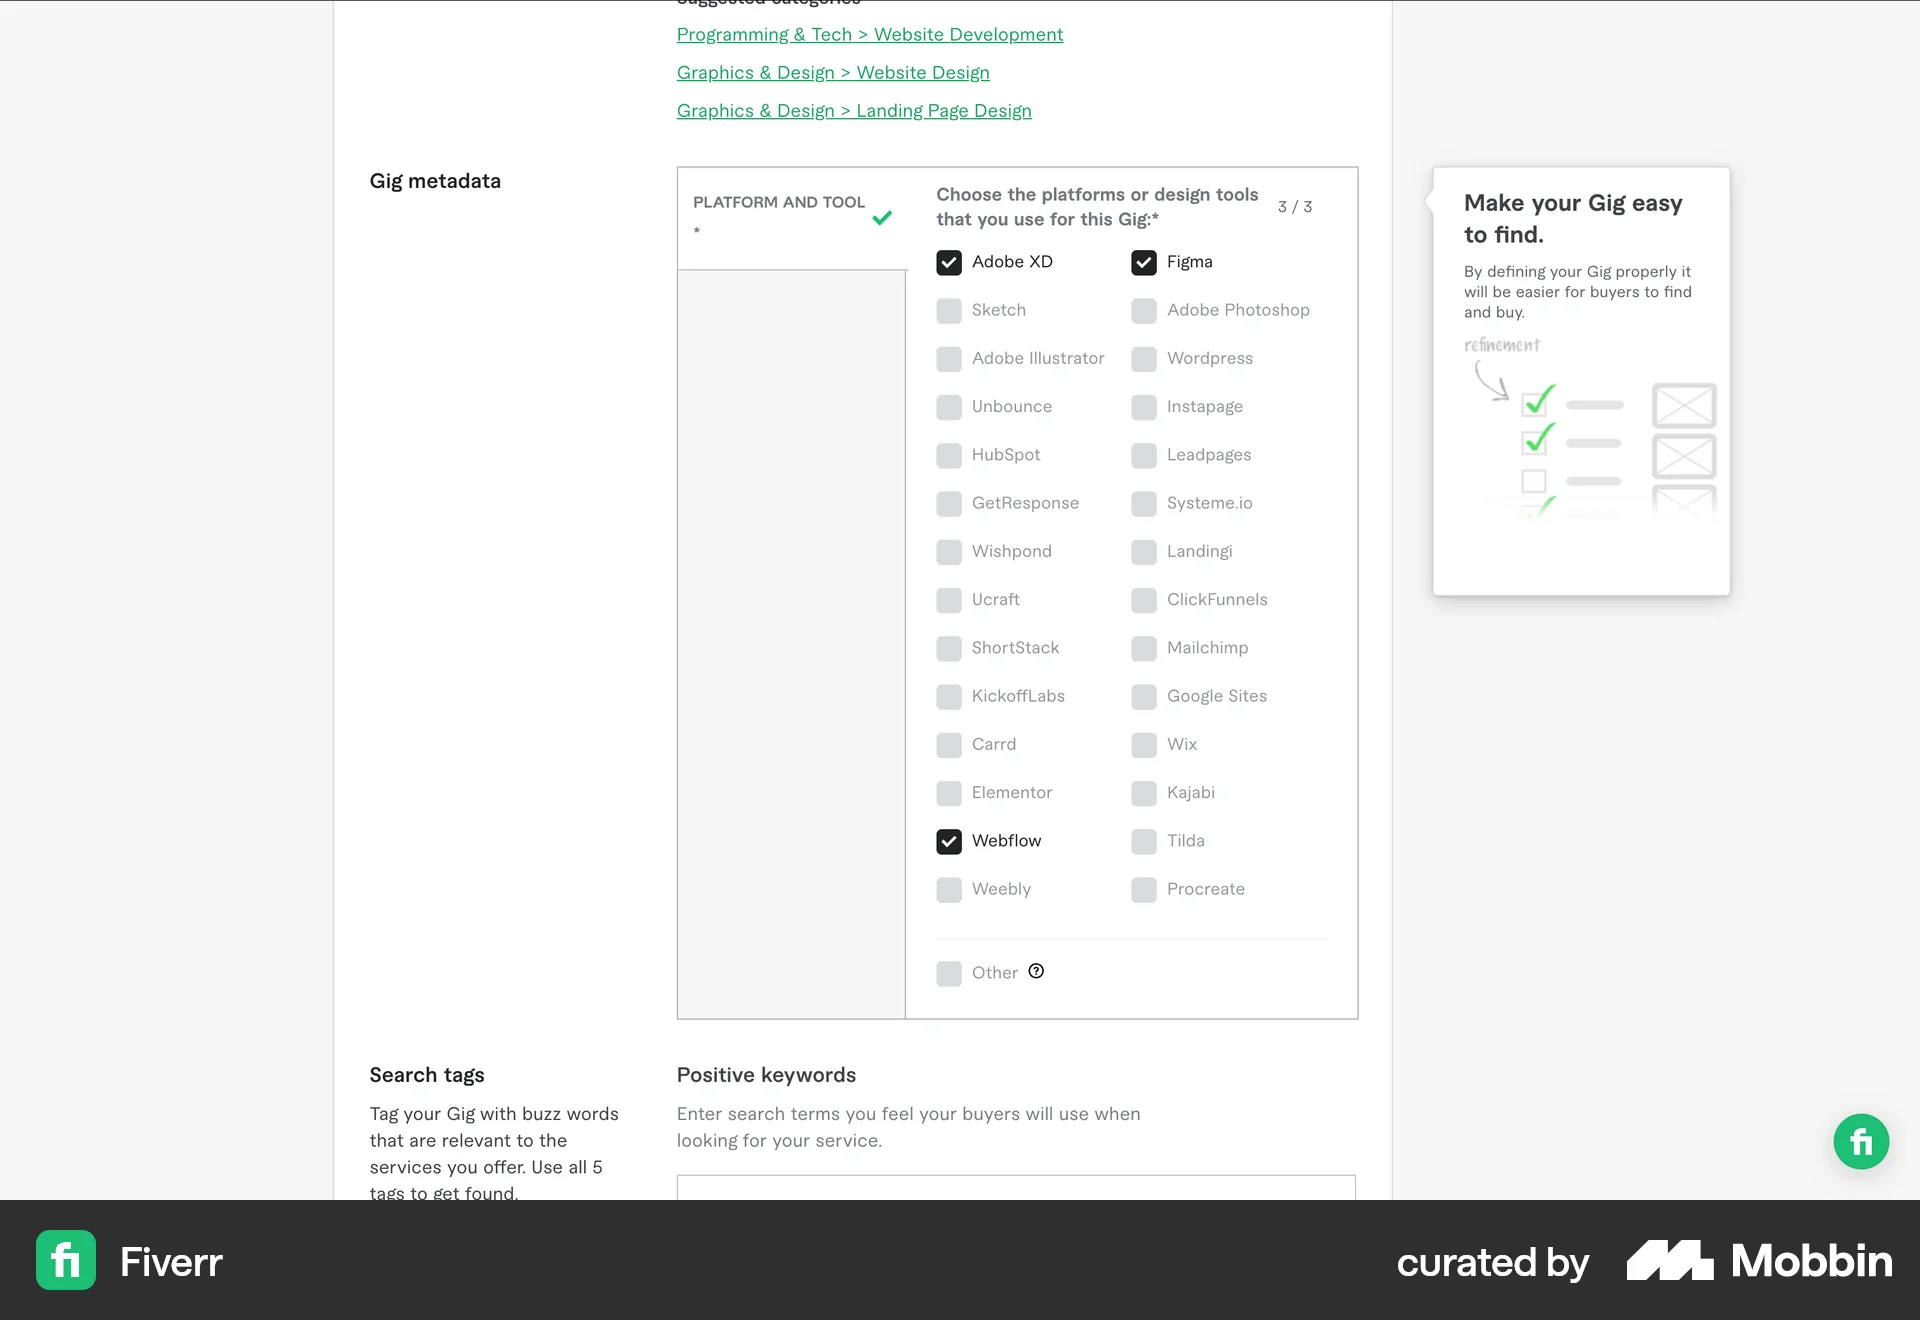
Task: Select Adobe Photoshop as a platform
Action: [1143, 310]
